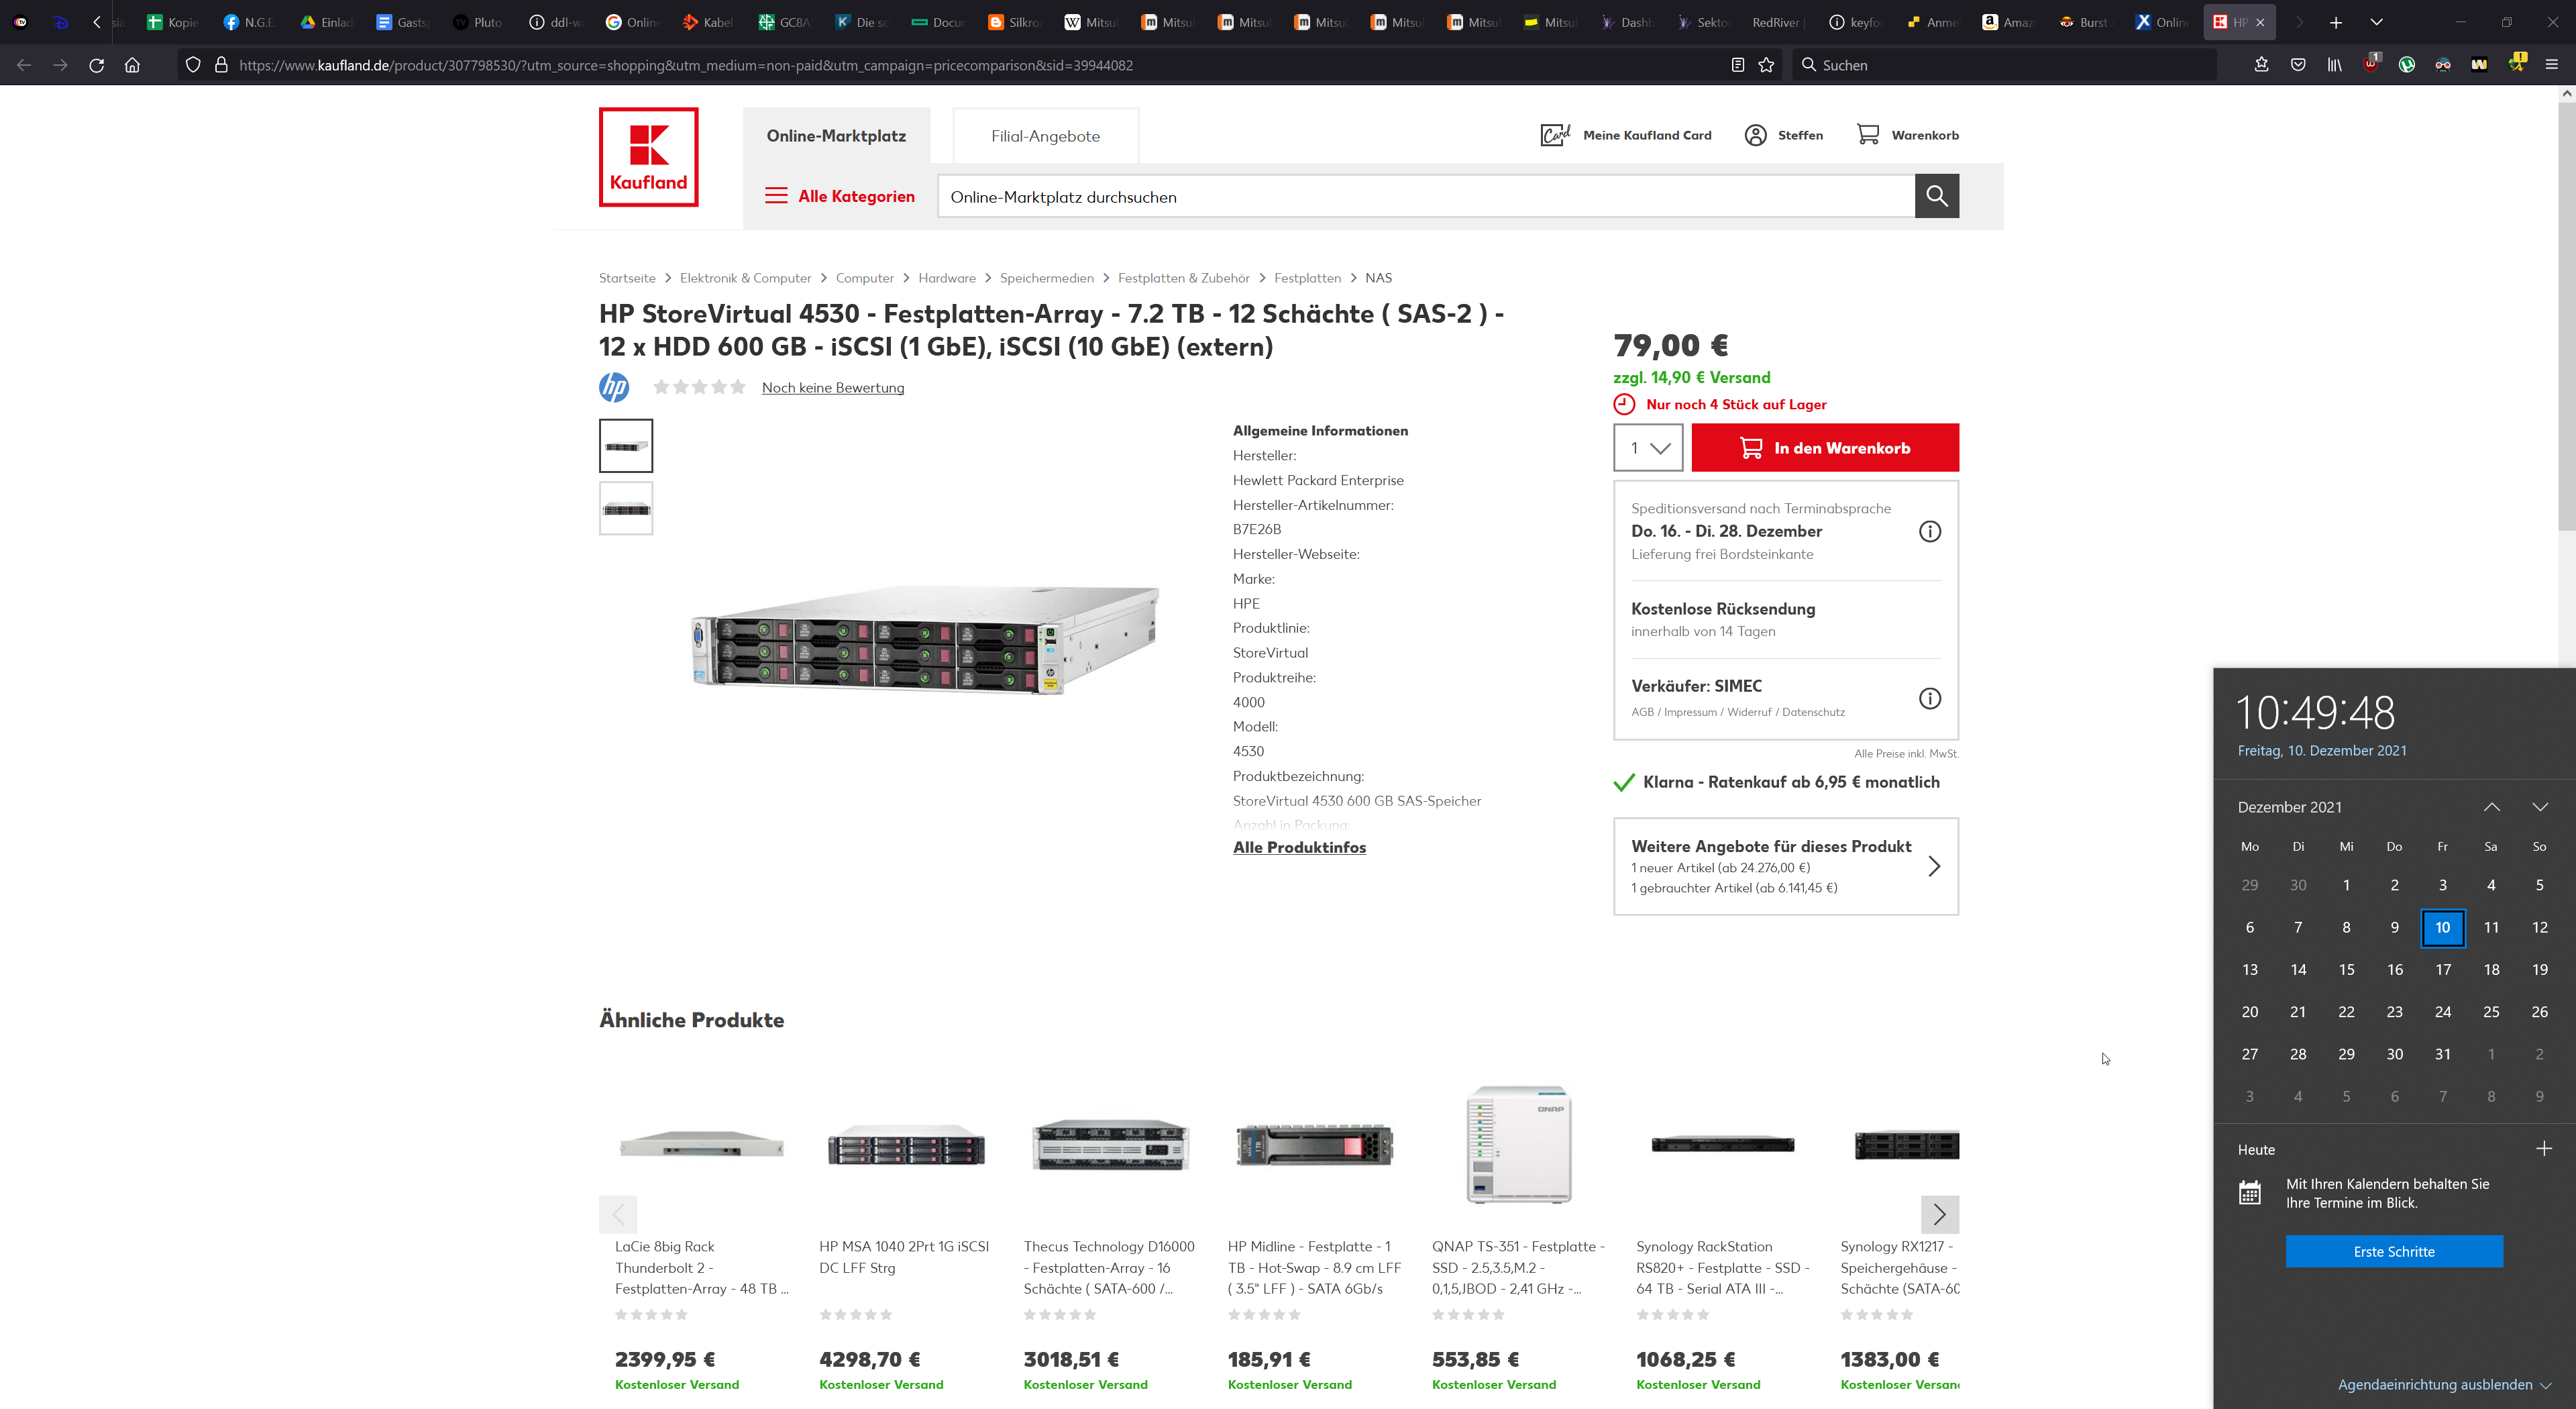2576x1409 pixels.
Task: Click the Kaufland logo
Action: click(x=648, y=157)
